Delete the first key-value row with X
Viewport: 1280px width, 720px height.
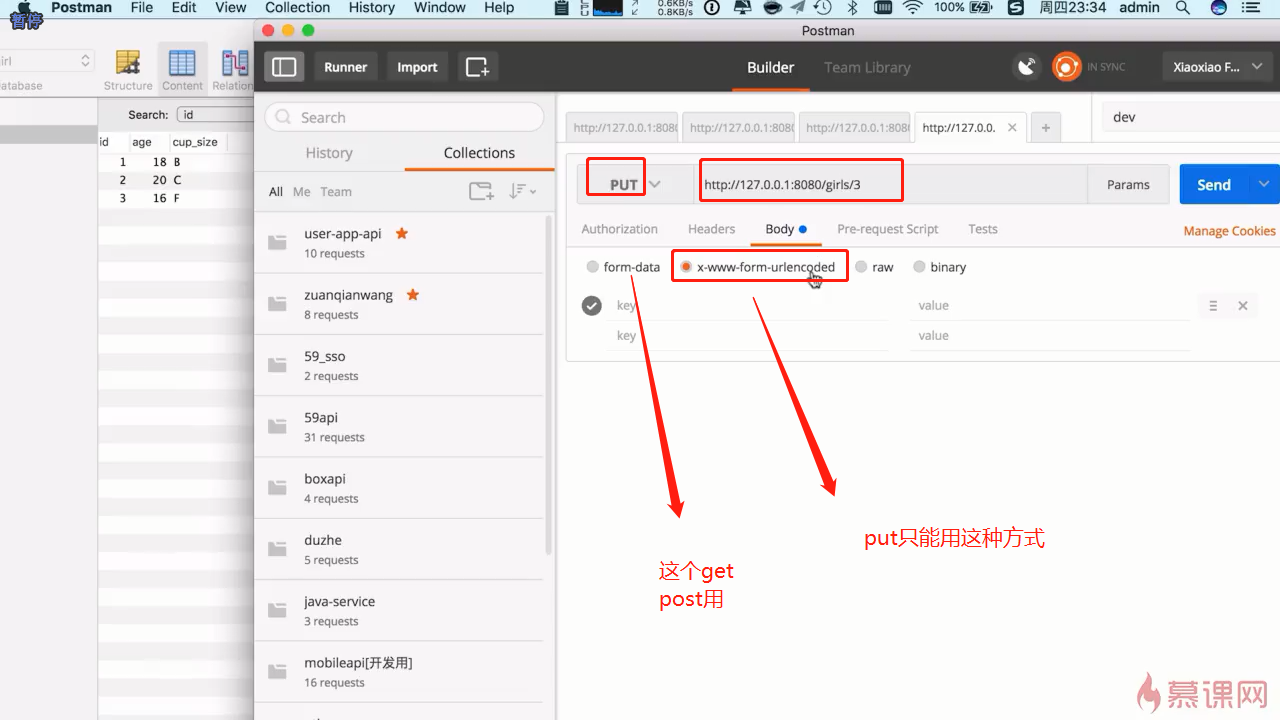1243,306
